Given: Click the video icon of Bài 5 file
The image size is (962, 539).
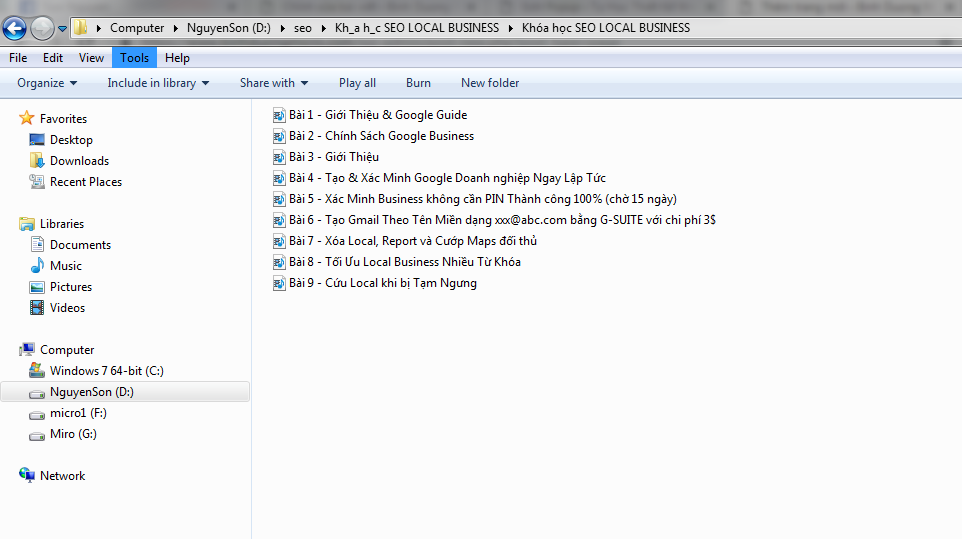Looking at the screenshot, I should (279, 199).
